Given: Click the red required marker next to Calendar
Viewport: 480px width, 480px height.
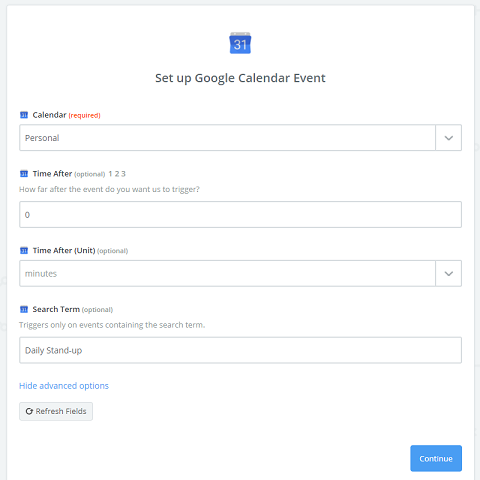Looking at the screenshot, I should [84, 116].
